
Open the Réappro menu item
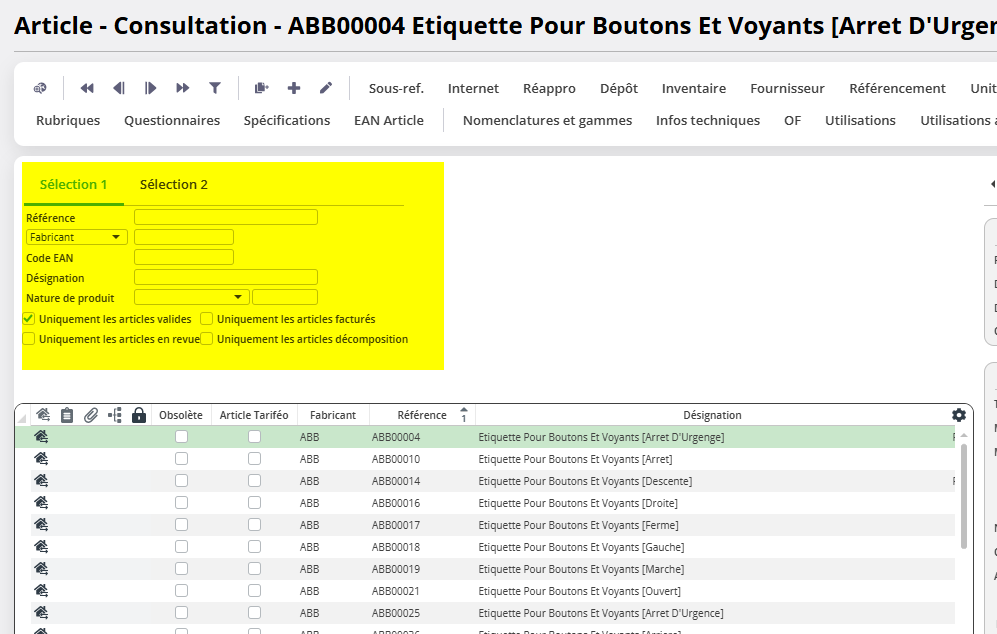coord(549,88)
